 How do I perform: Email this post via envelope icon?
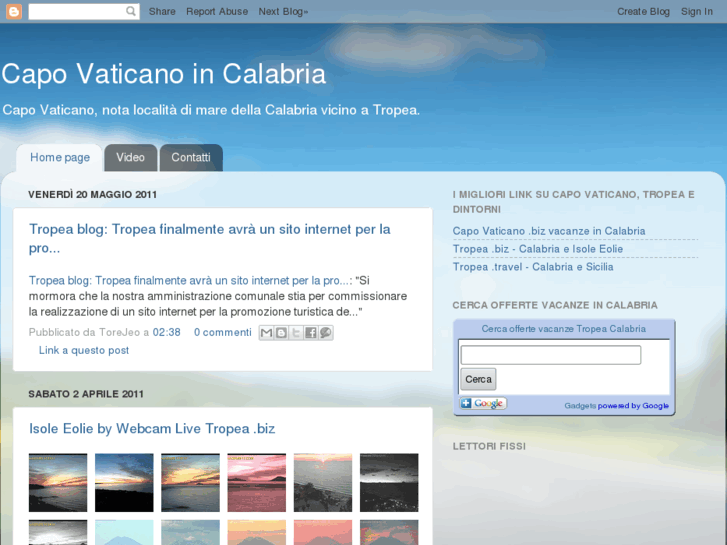[x=266, y=333]
